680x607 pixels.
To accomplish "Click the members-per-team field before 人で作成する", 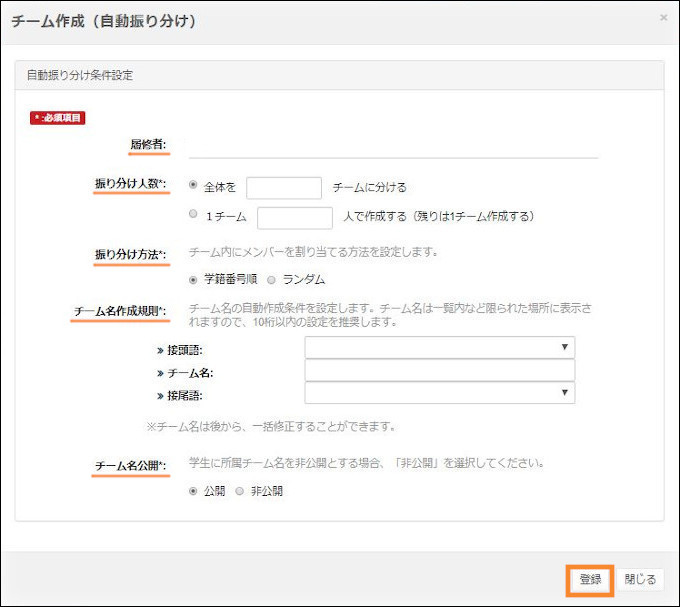I will 295,217.
